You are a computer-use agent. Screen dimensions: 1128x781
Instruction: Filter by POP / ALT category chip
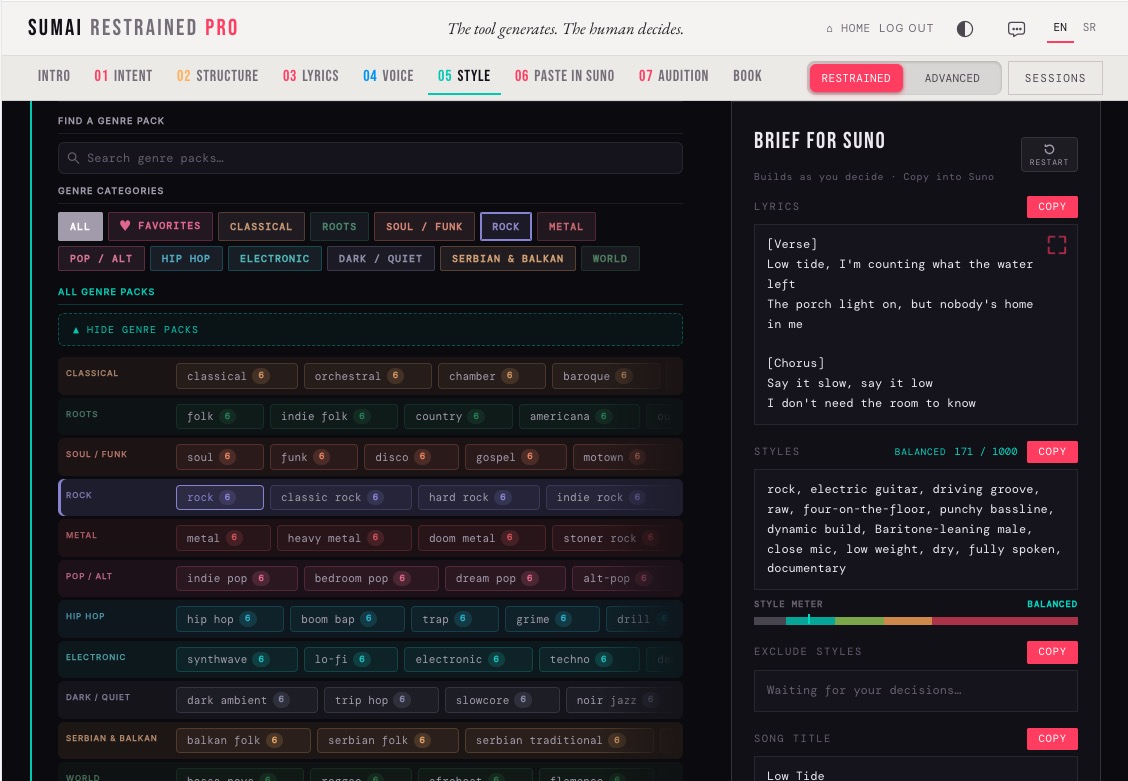pos(101,258)
